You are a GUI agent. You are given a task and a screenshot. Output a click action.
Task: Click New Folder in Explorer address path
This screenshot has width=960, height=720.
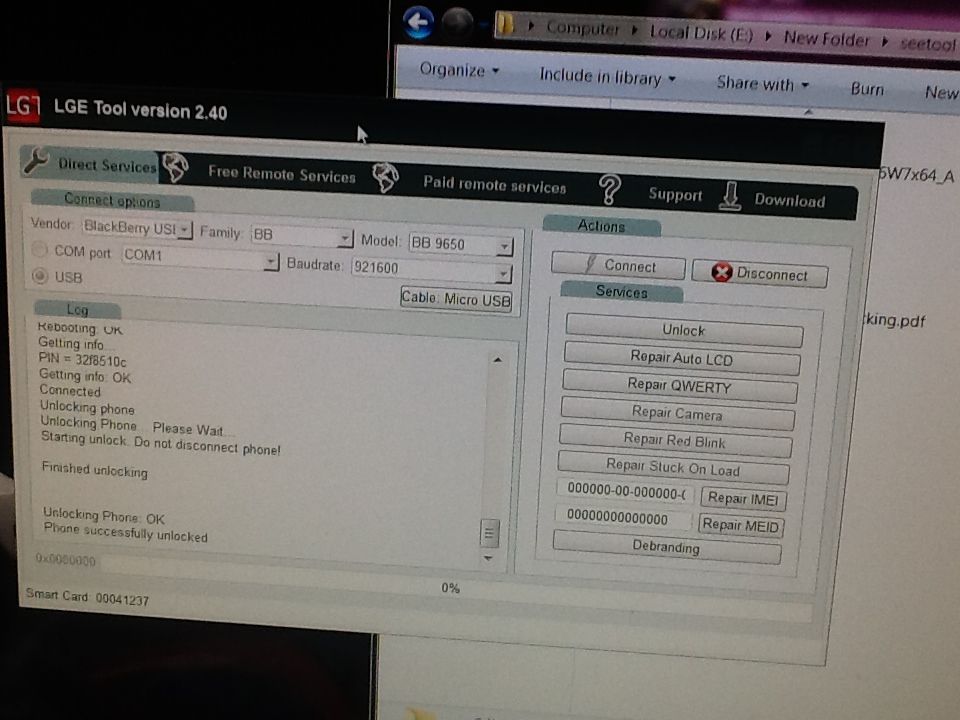[x=827, y=39]
